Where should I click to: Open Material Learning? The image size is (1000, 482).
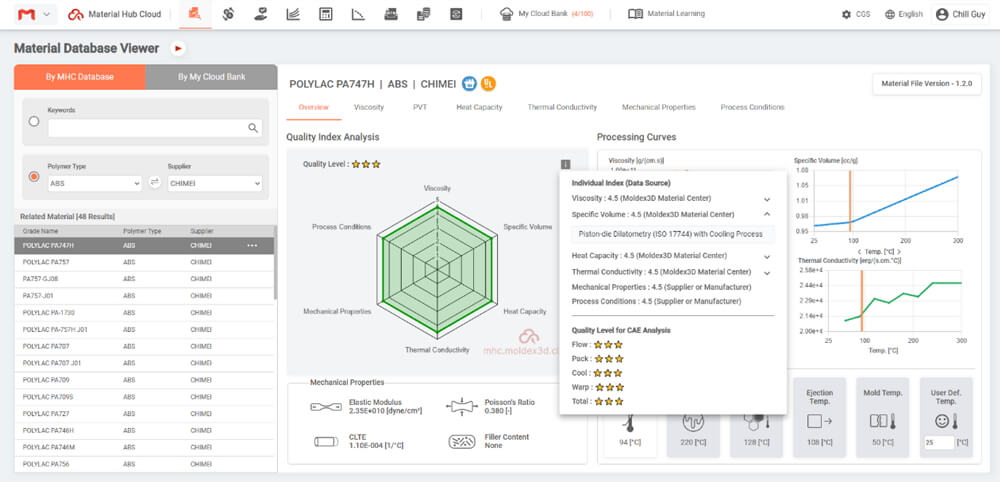(666, 14)
